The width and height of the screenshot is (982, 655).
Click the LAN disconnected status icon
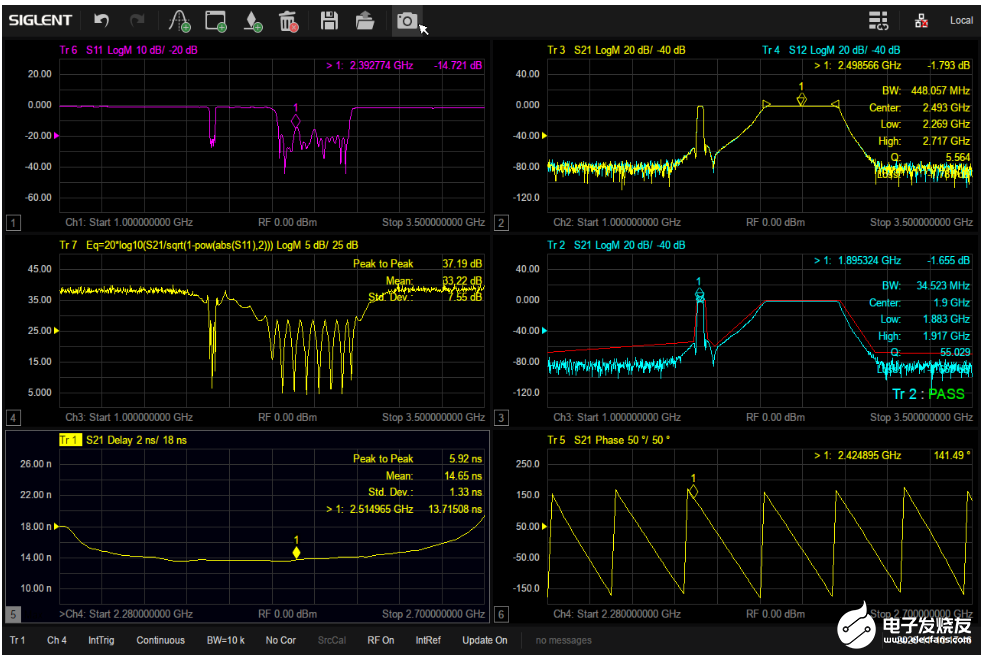[x=921, y=21]
